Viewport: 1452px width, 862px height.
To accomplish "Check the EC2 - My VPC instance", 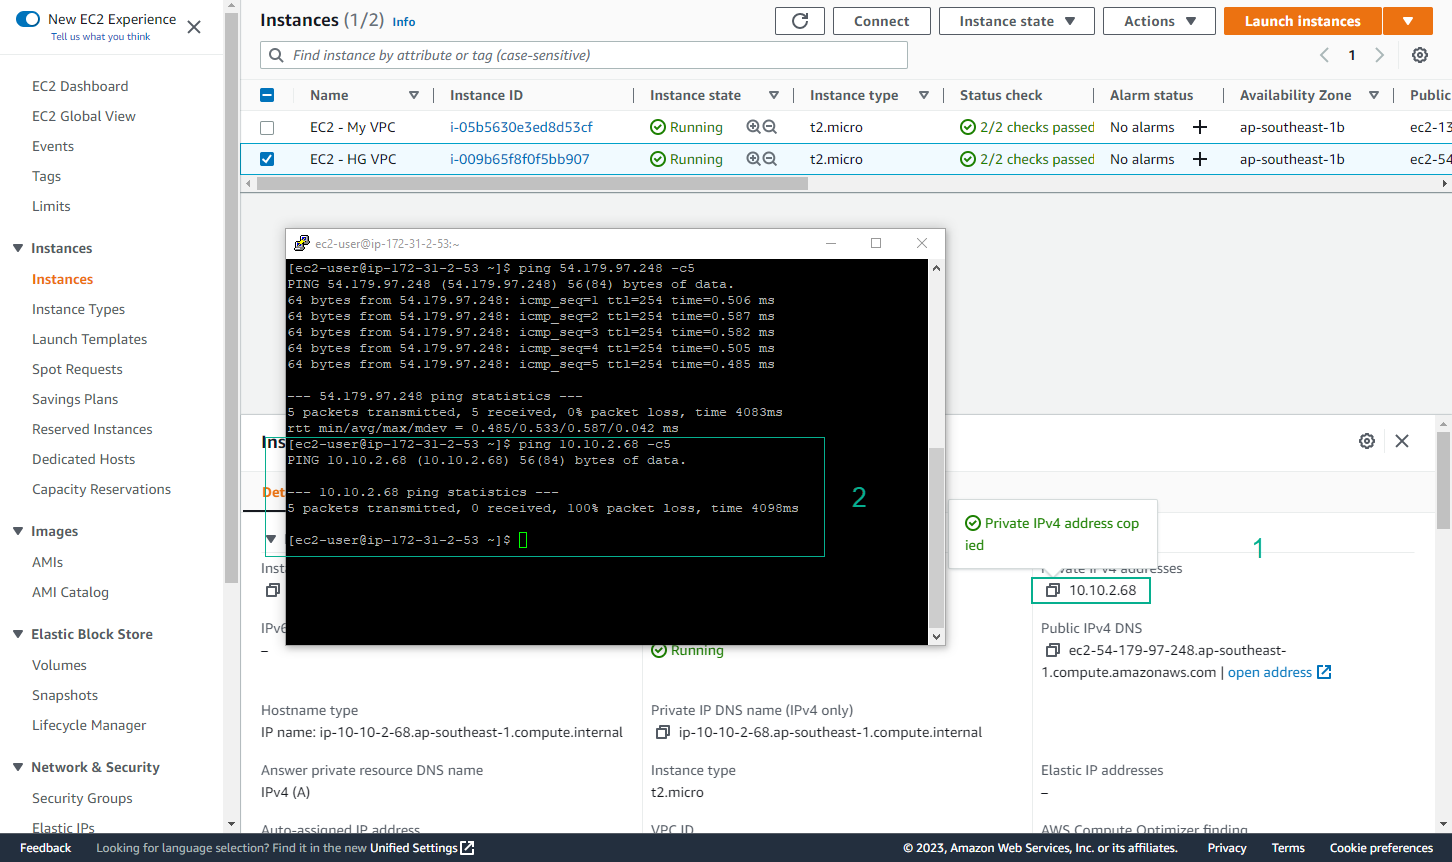I will (x=267, y=127).
